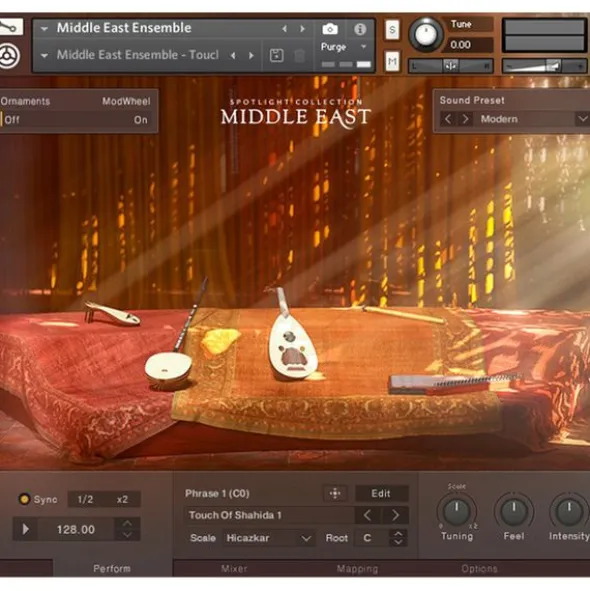Decrease the tempo with down arrow
590x591 pixels.
click(127, 535)
